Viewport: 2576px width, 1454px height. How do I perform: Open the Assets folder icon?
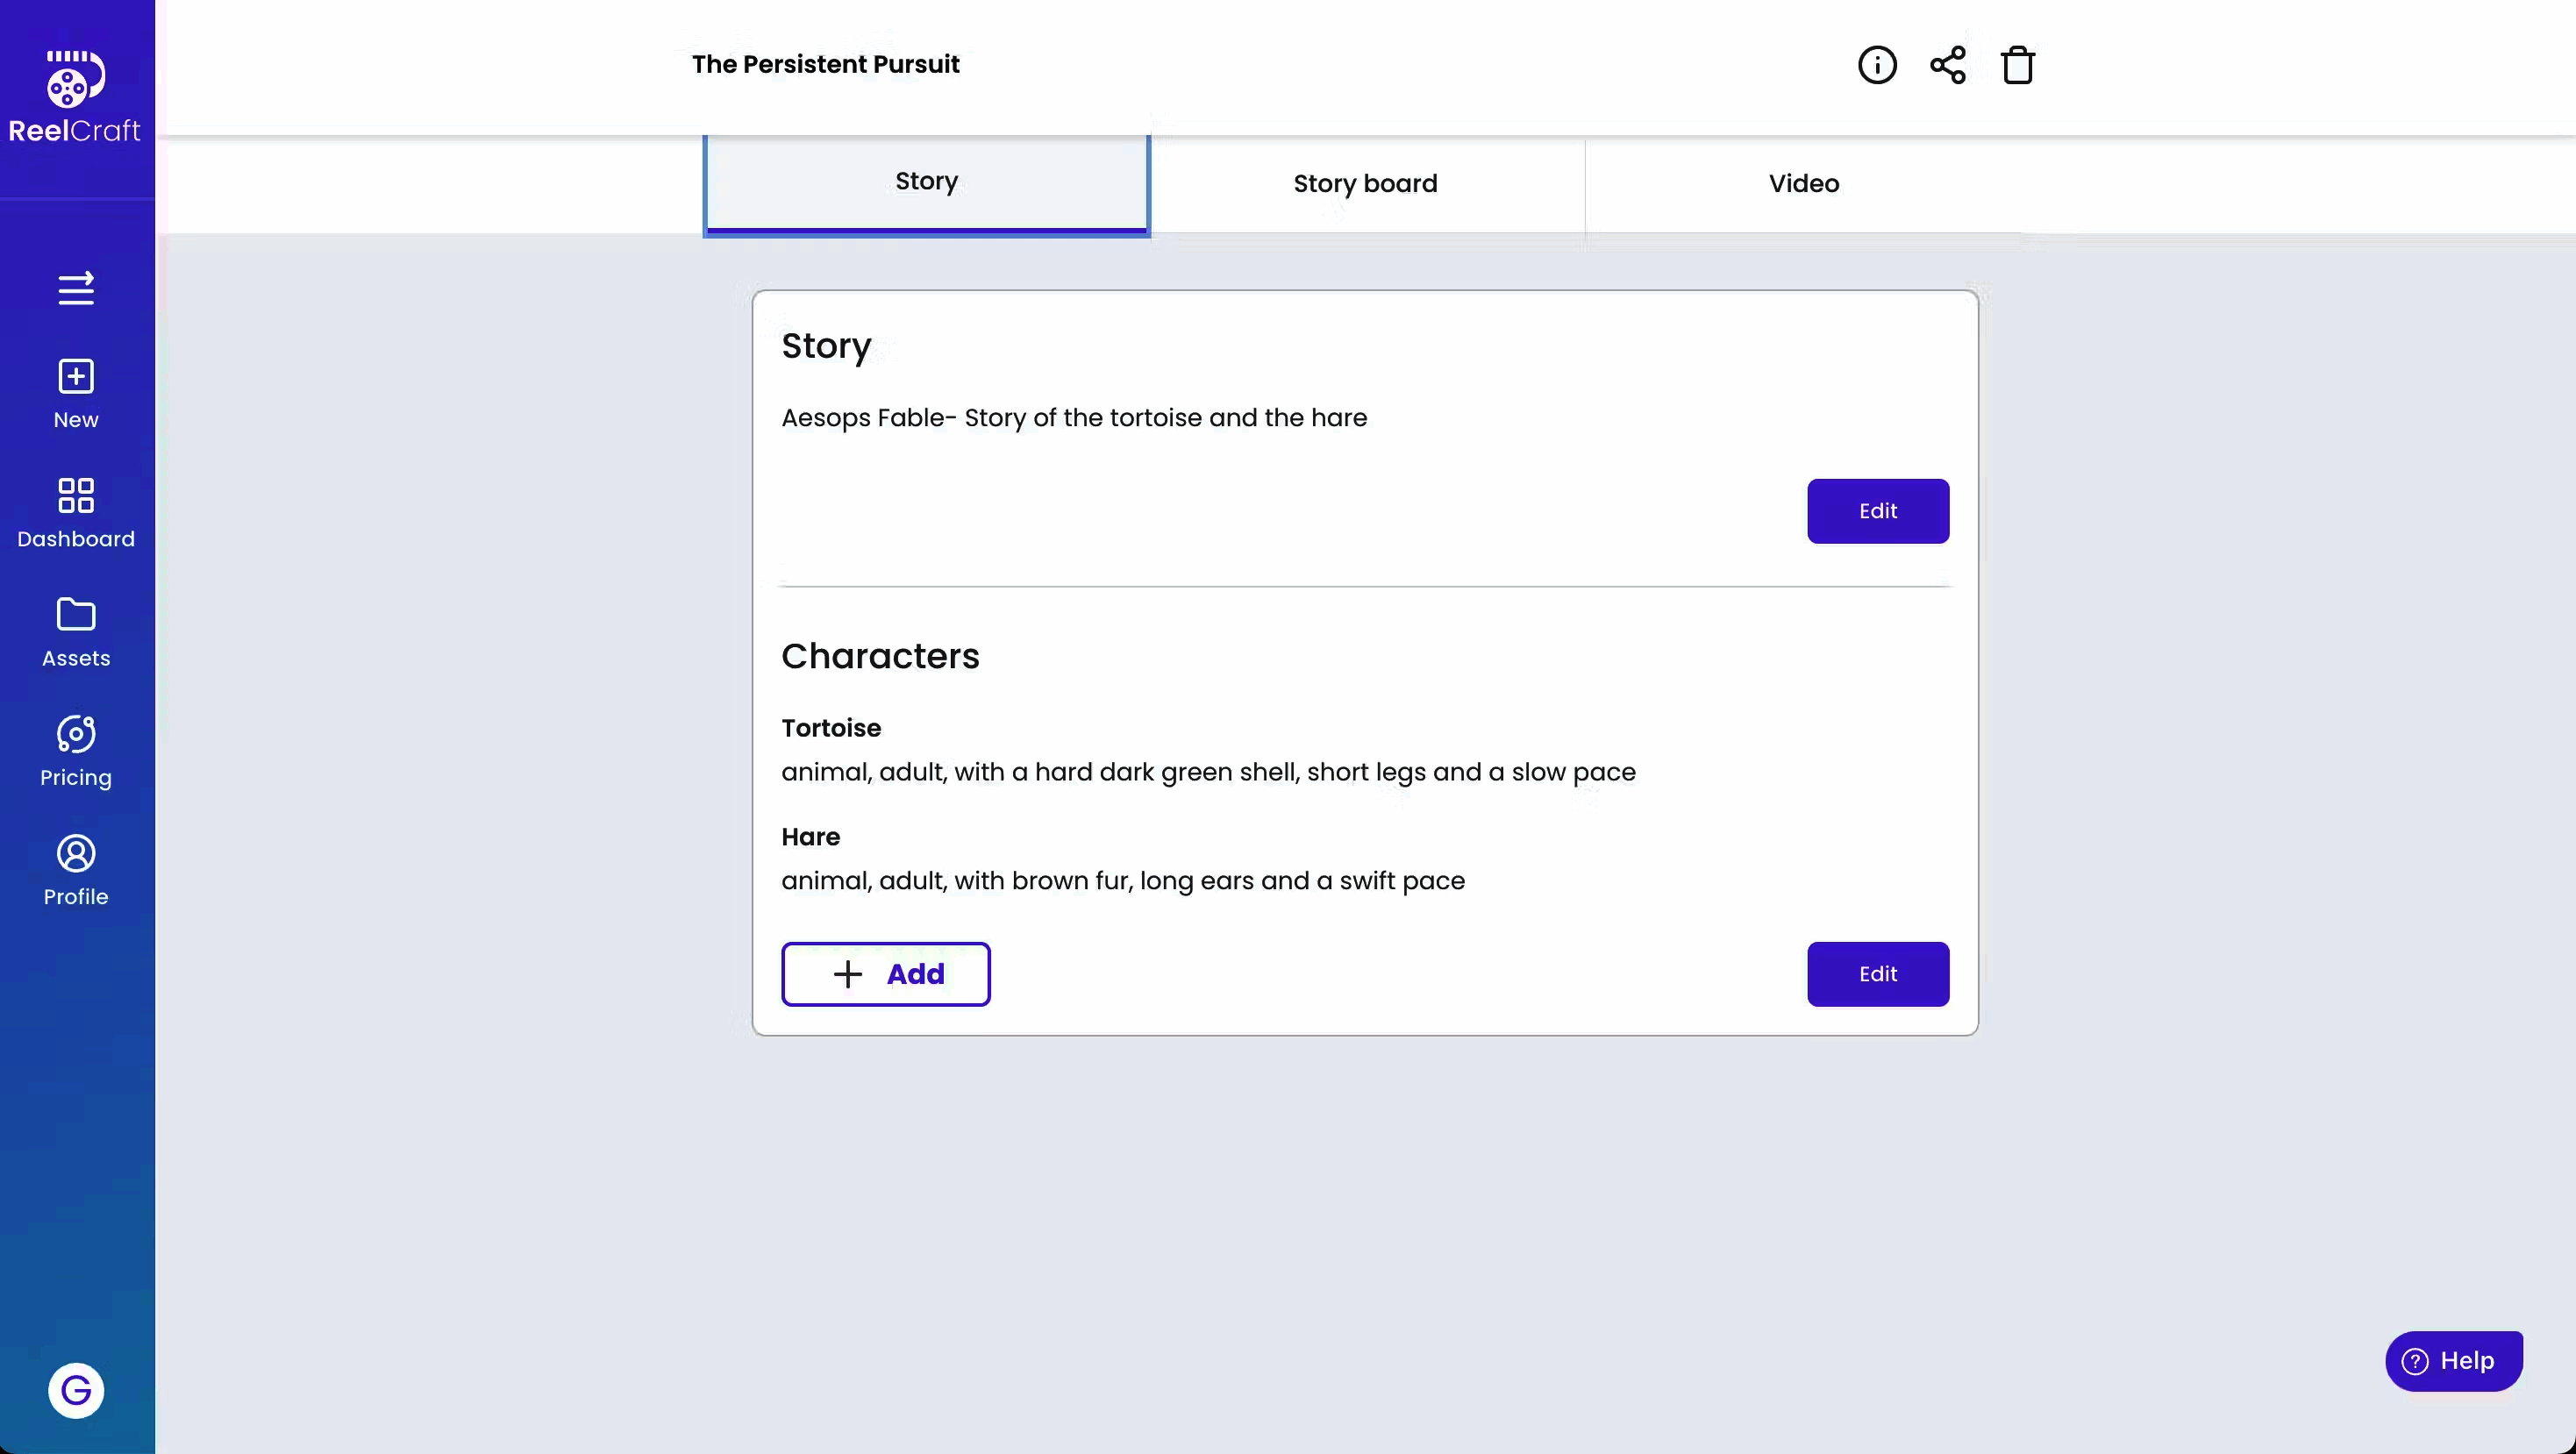click(76, 615)
